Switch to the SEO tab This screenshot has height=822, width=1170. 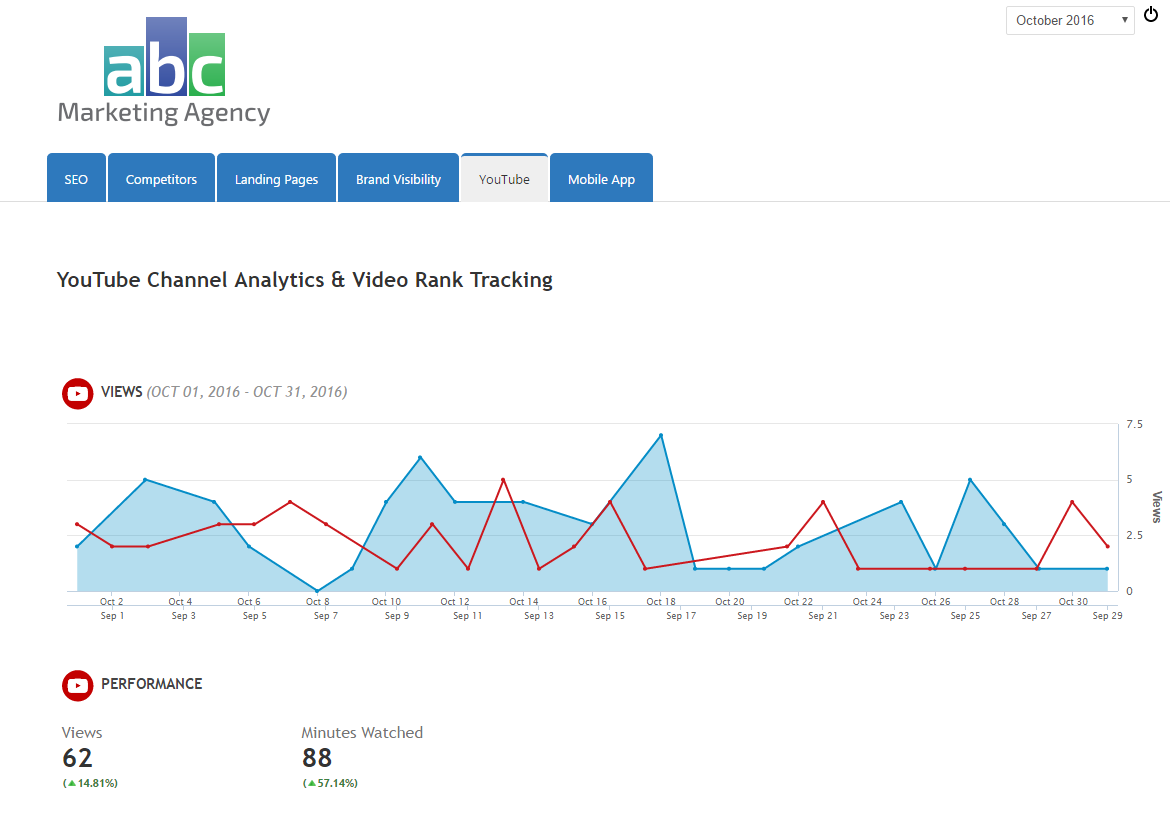pos(76,179)
